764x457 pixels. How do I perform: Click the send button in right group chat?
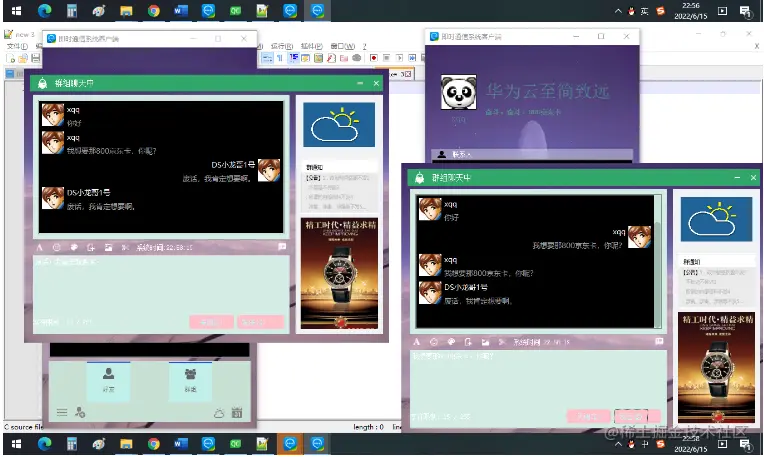click(x=637, y=417)
